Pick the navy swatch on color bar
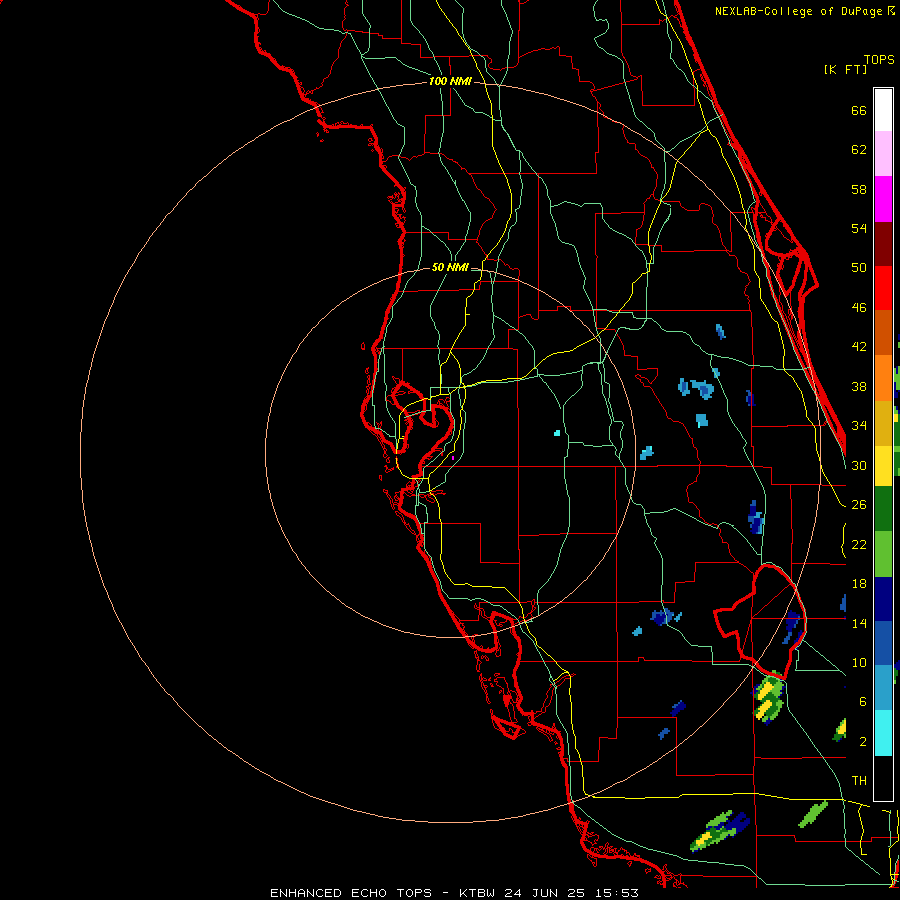This screenshot has height=900, width=900. 883,599
